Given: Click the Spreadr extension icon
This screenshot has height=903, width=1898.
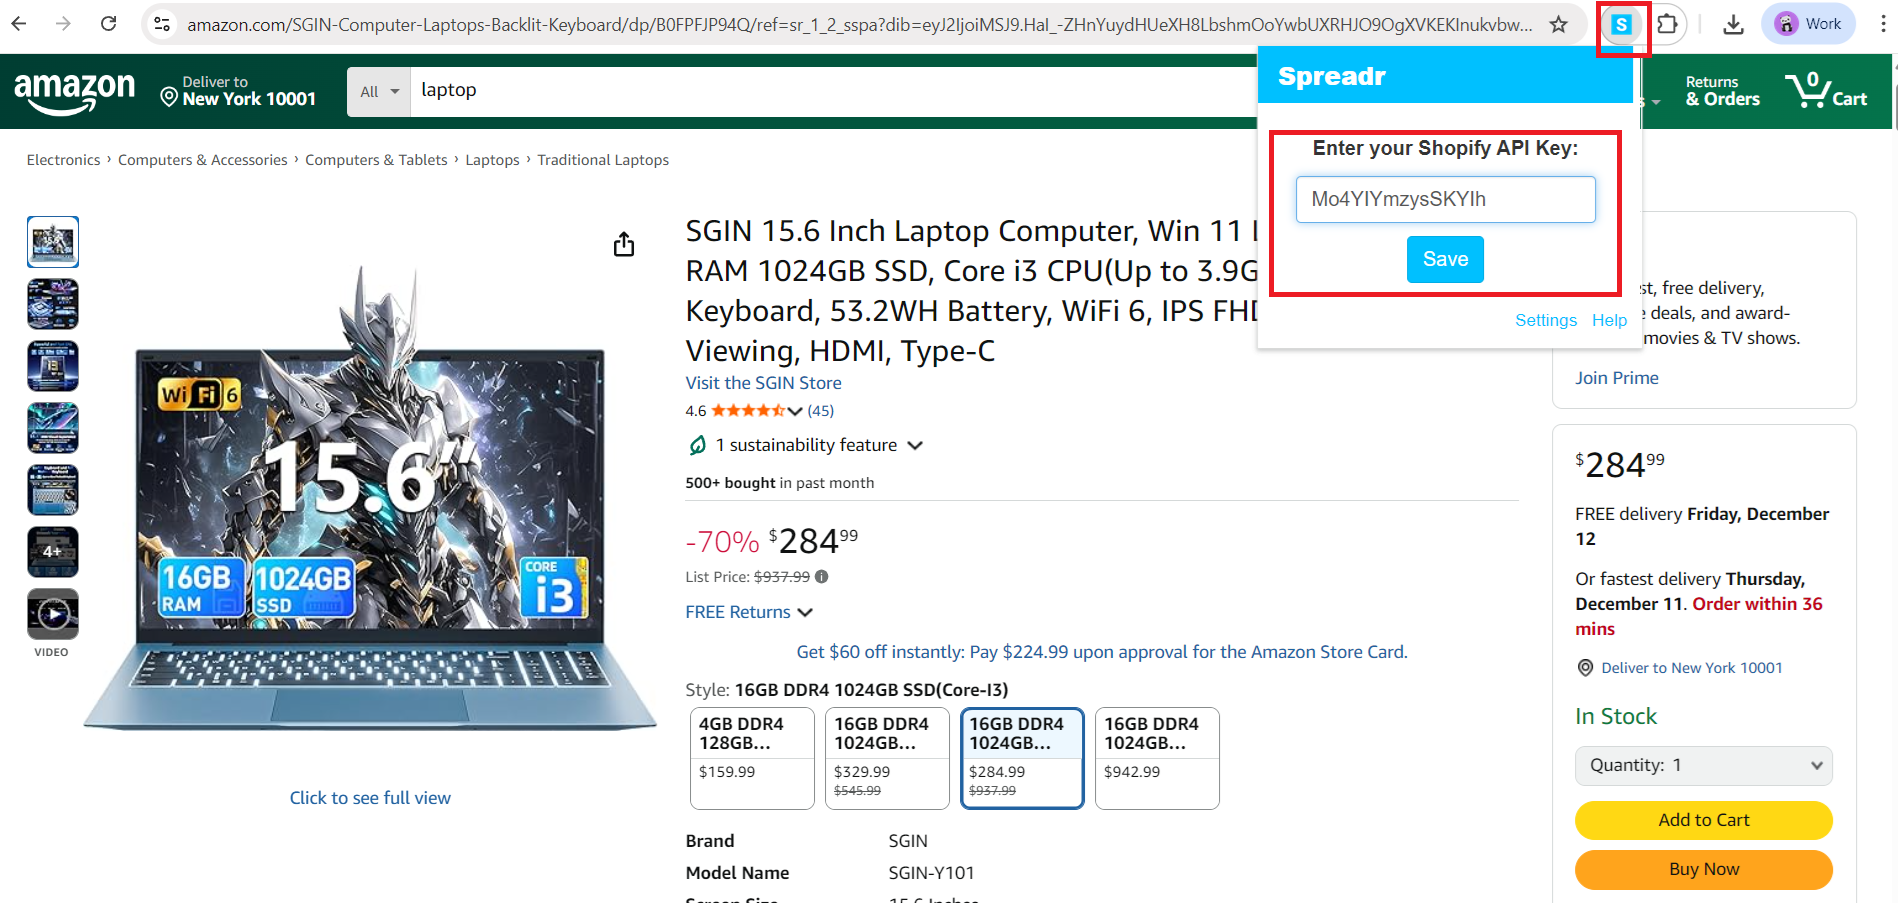Looking at the screenshot, I should click(1621, 24).
